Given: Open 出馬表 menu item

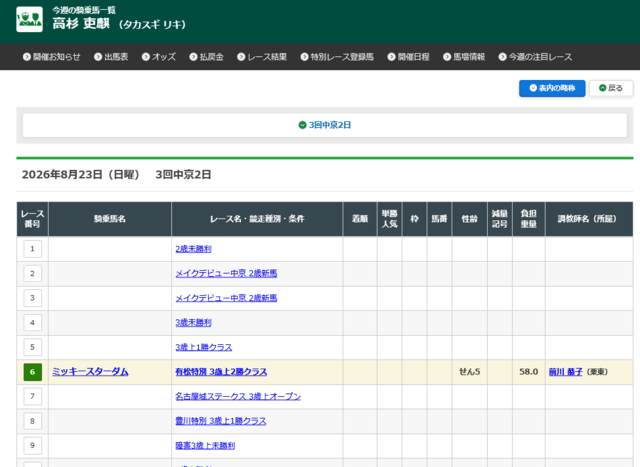Looking at the screenshot, I should click(x=111, y=57).
